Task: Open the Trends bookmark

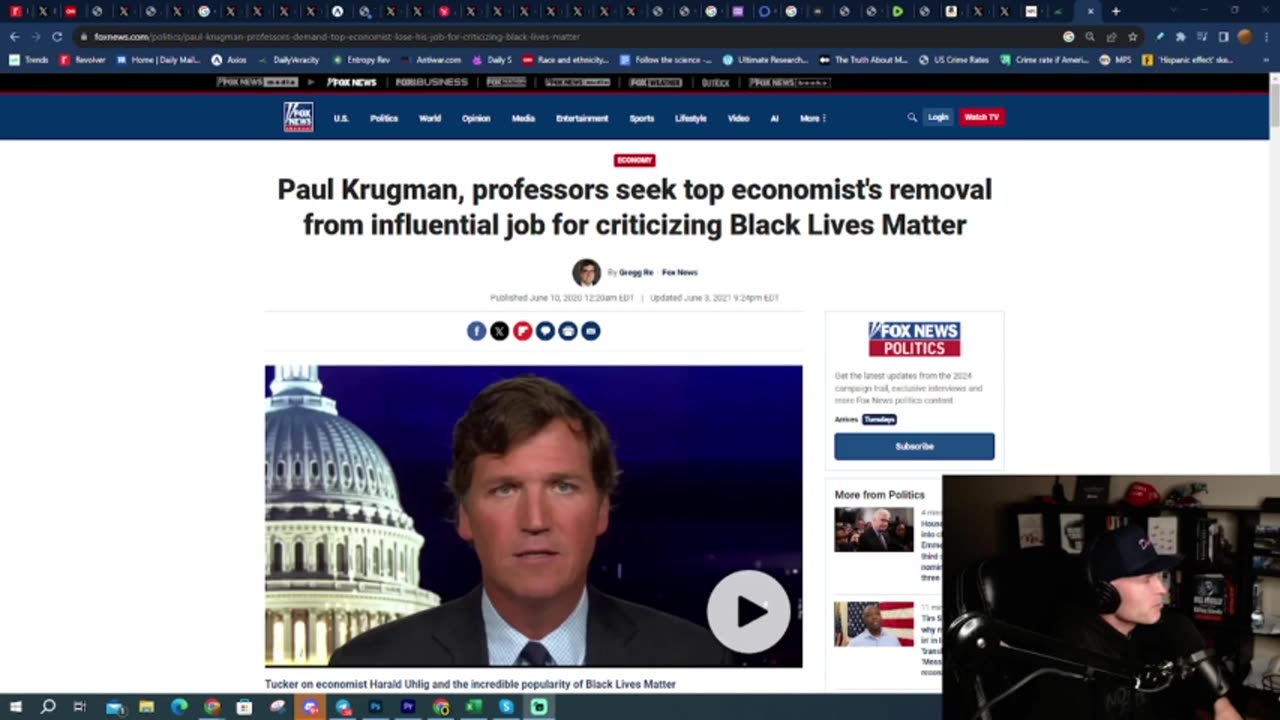Action: coord(28,60)
